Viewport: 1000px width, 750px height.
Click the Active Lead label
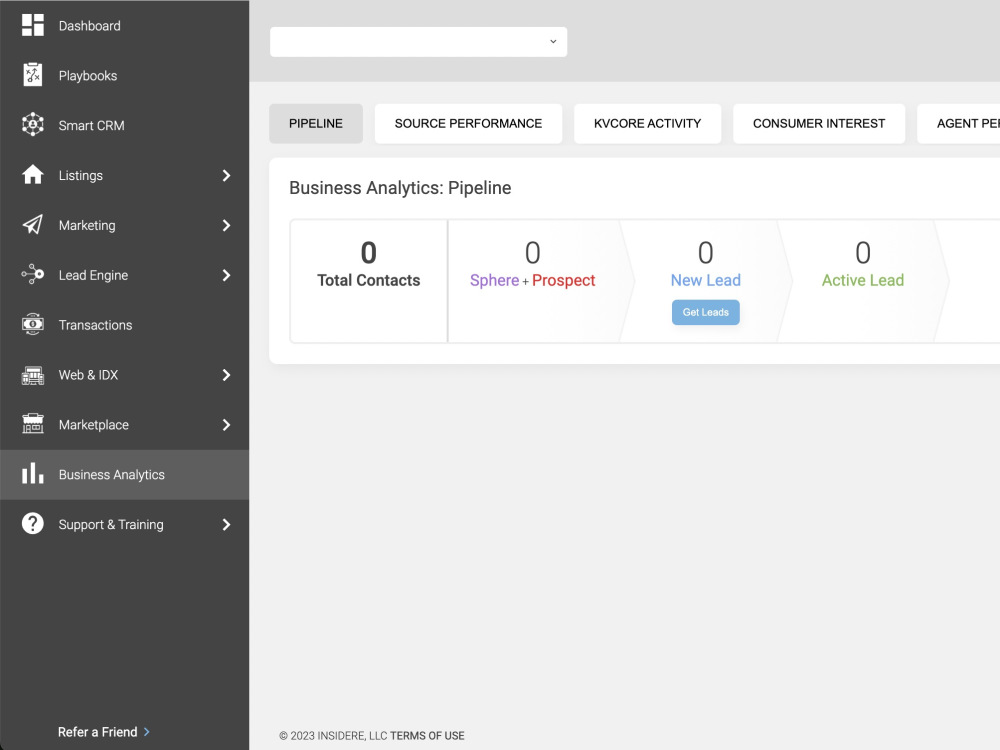point(862,280)
